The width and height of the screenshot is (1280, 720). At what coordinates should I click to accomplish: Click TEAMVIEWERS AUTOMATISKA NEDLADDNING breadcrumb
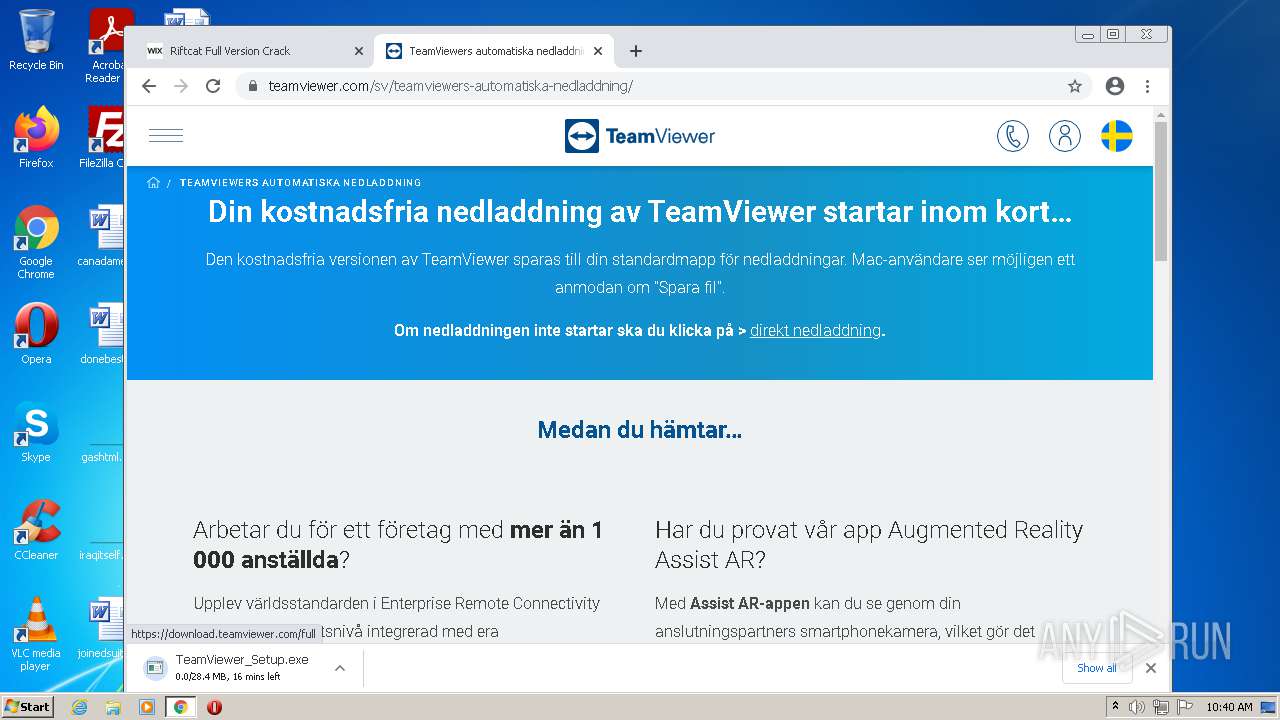click(300, 183)
